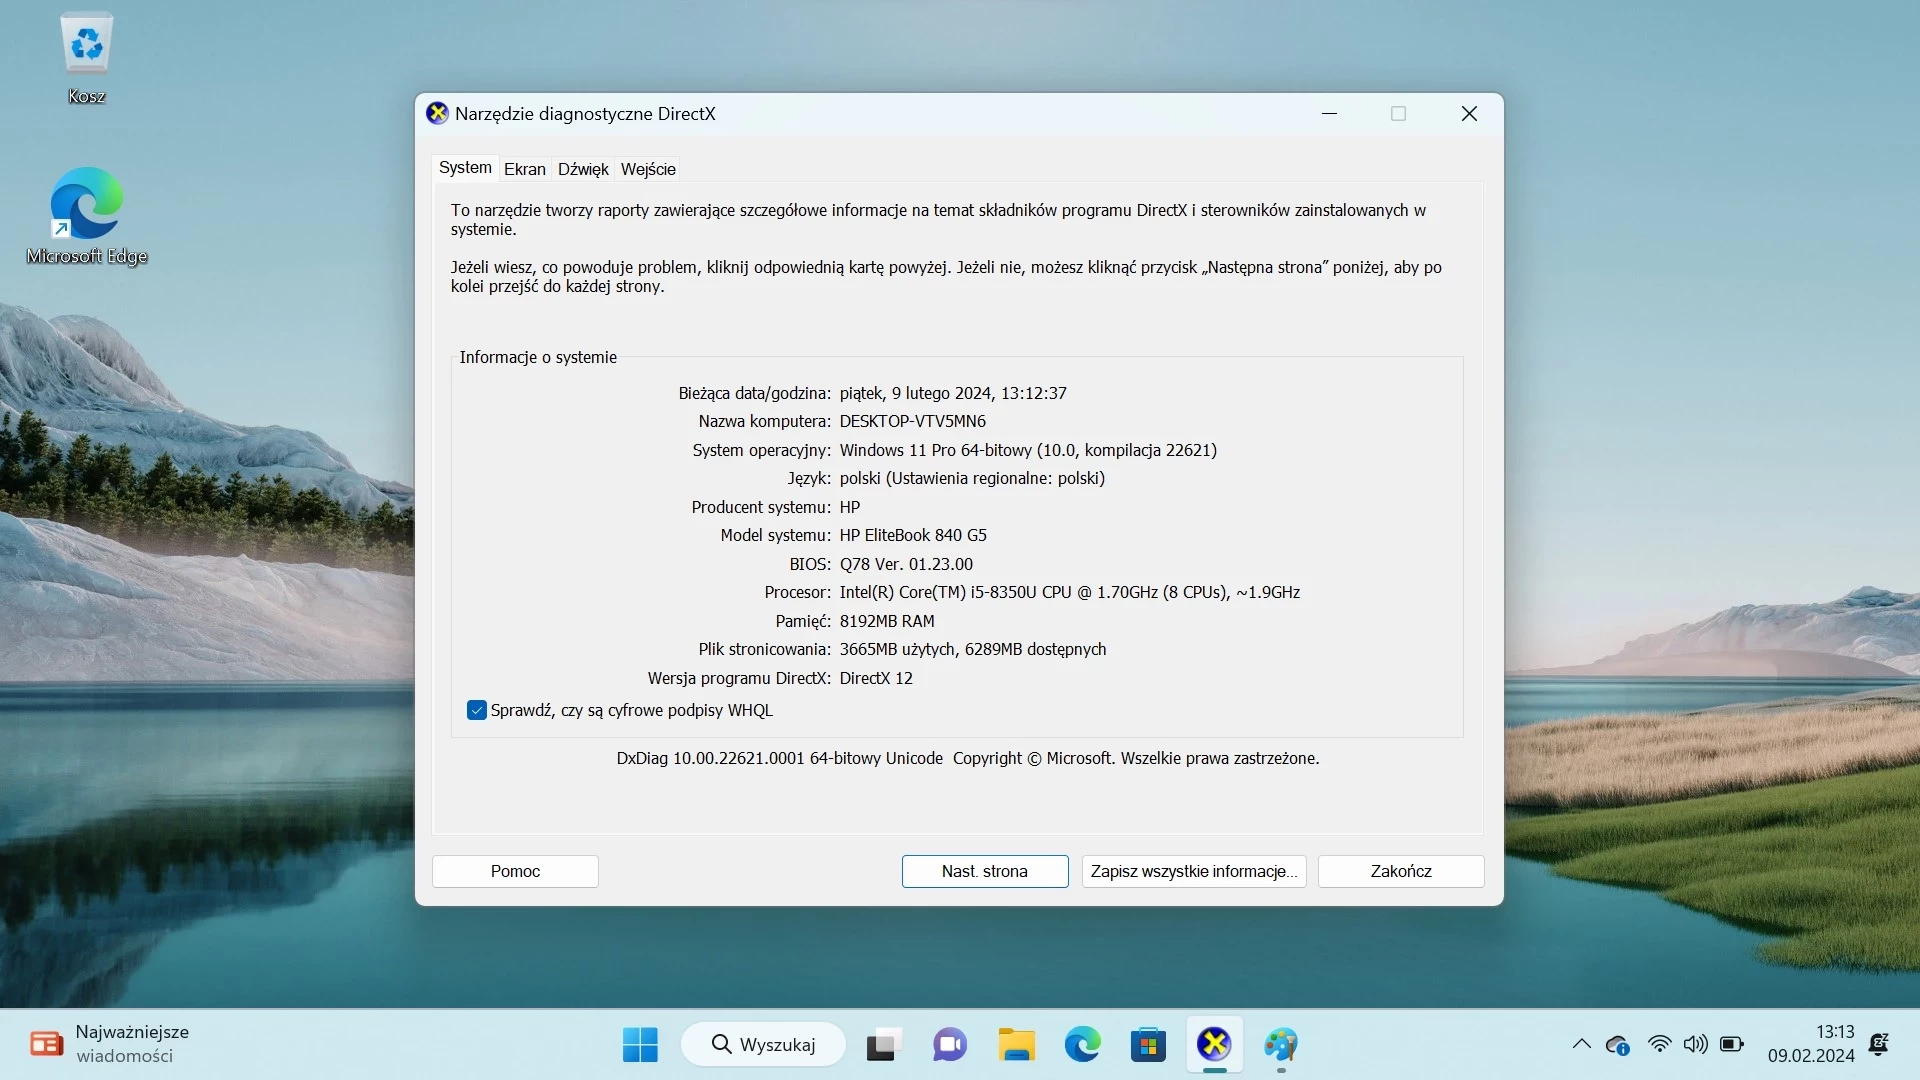Open Pomoc for the diagnostic tool
1920x1080 pixels.
(x=514, y=871)
